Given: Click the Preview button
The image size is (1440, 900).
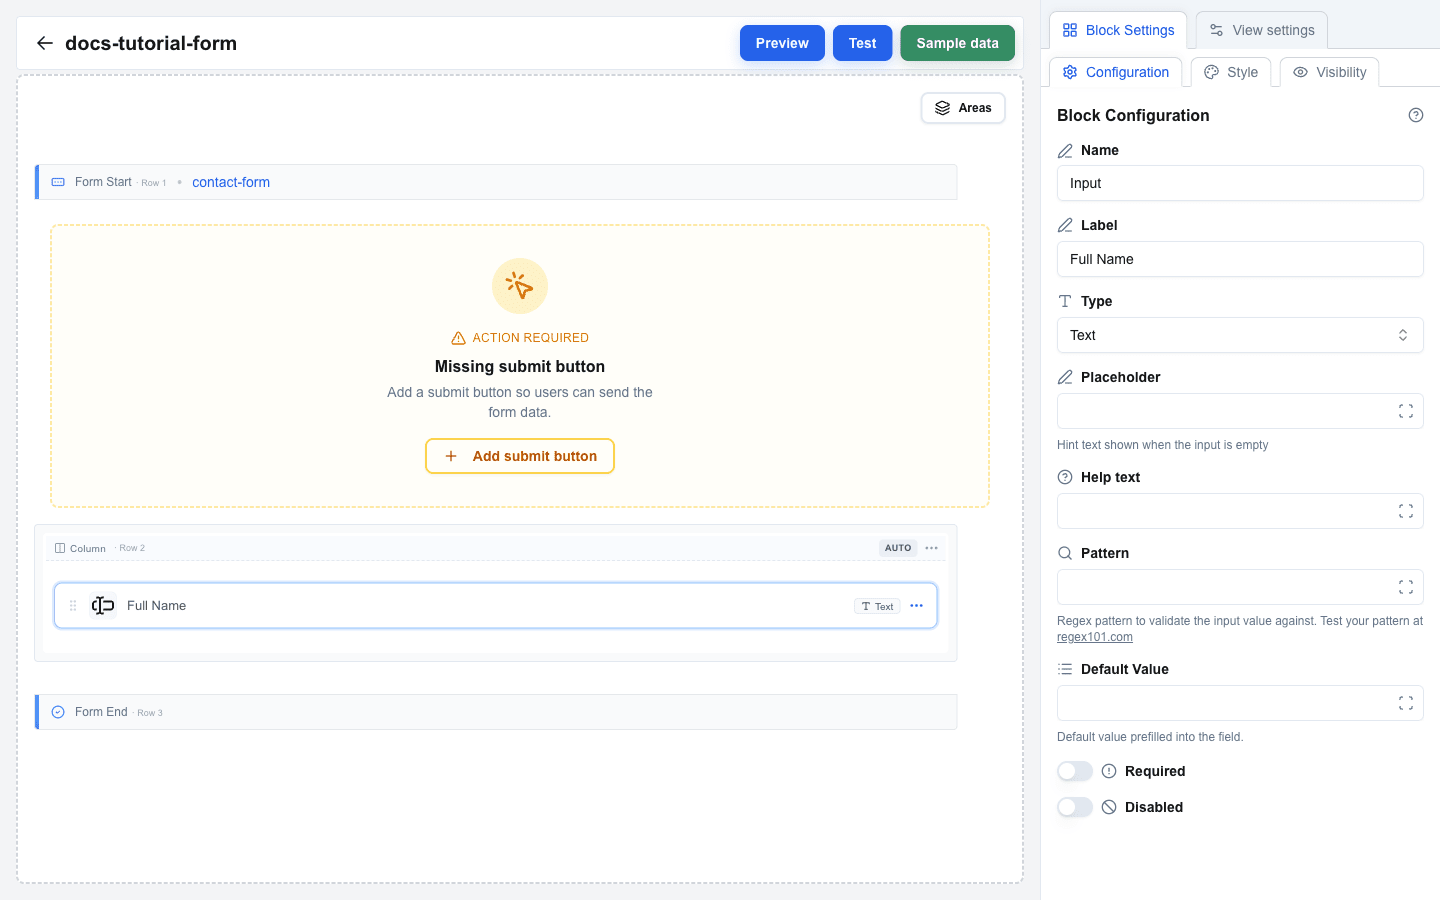Looking at the screenshot, I should 782,43.
